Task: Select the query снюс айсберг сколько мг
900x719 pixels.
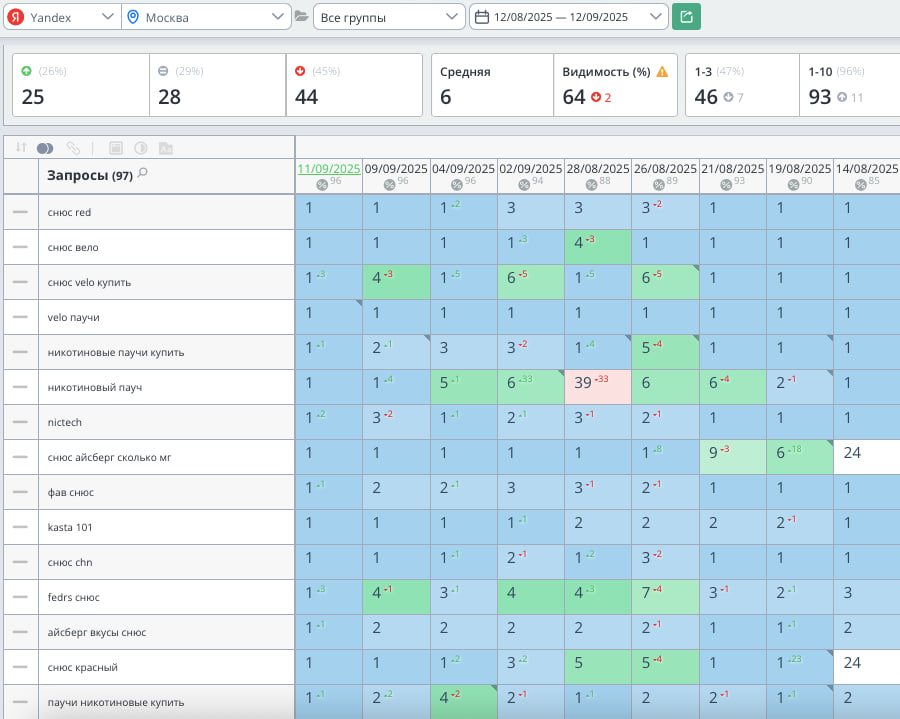Action: click(109, 457)
